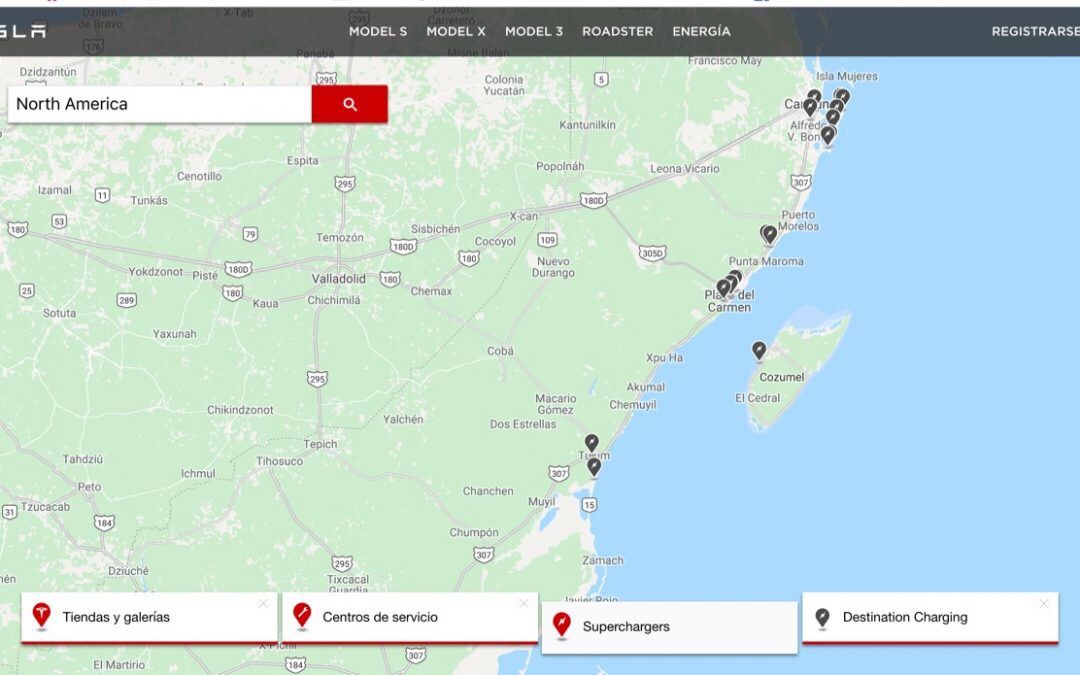Select the charger pin near Puerto Morelos
The width and height of the screenshot is (1080, 675).
[x=769, y=235]
